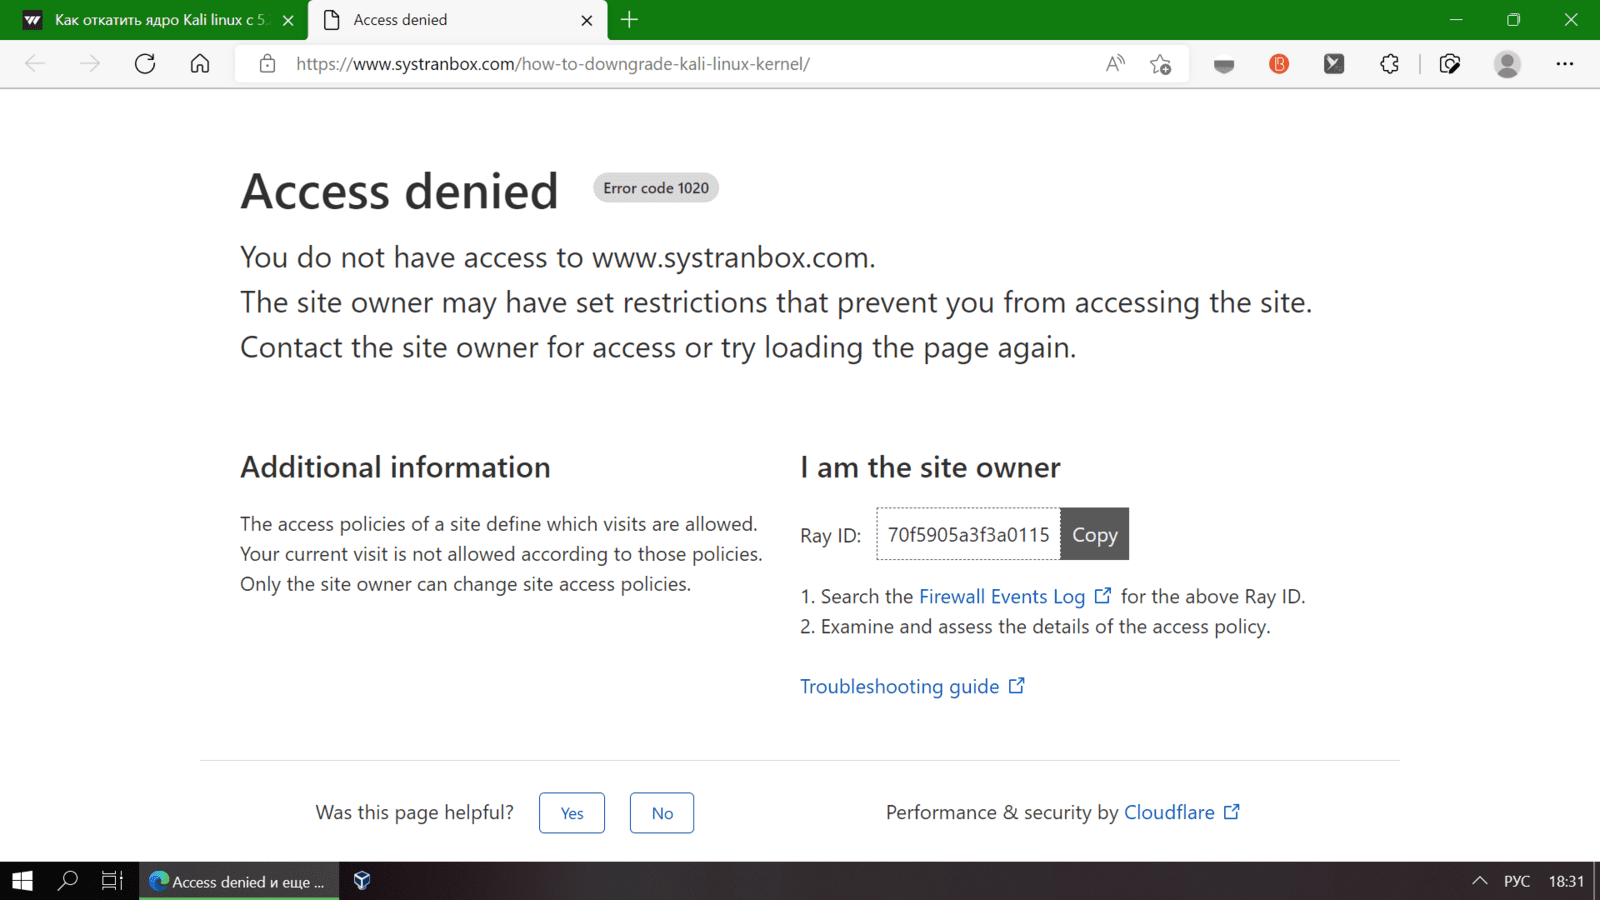
Task: View site information lock icon
Action: [267, 64]
